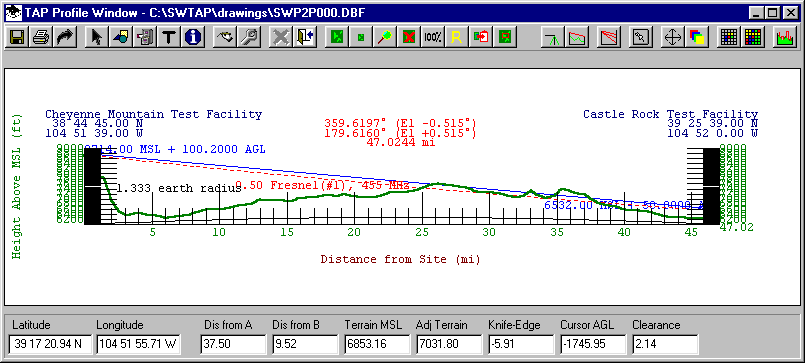Click the Latitude value field

[50, 343]
